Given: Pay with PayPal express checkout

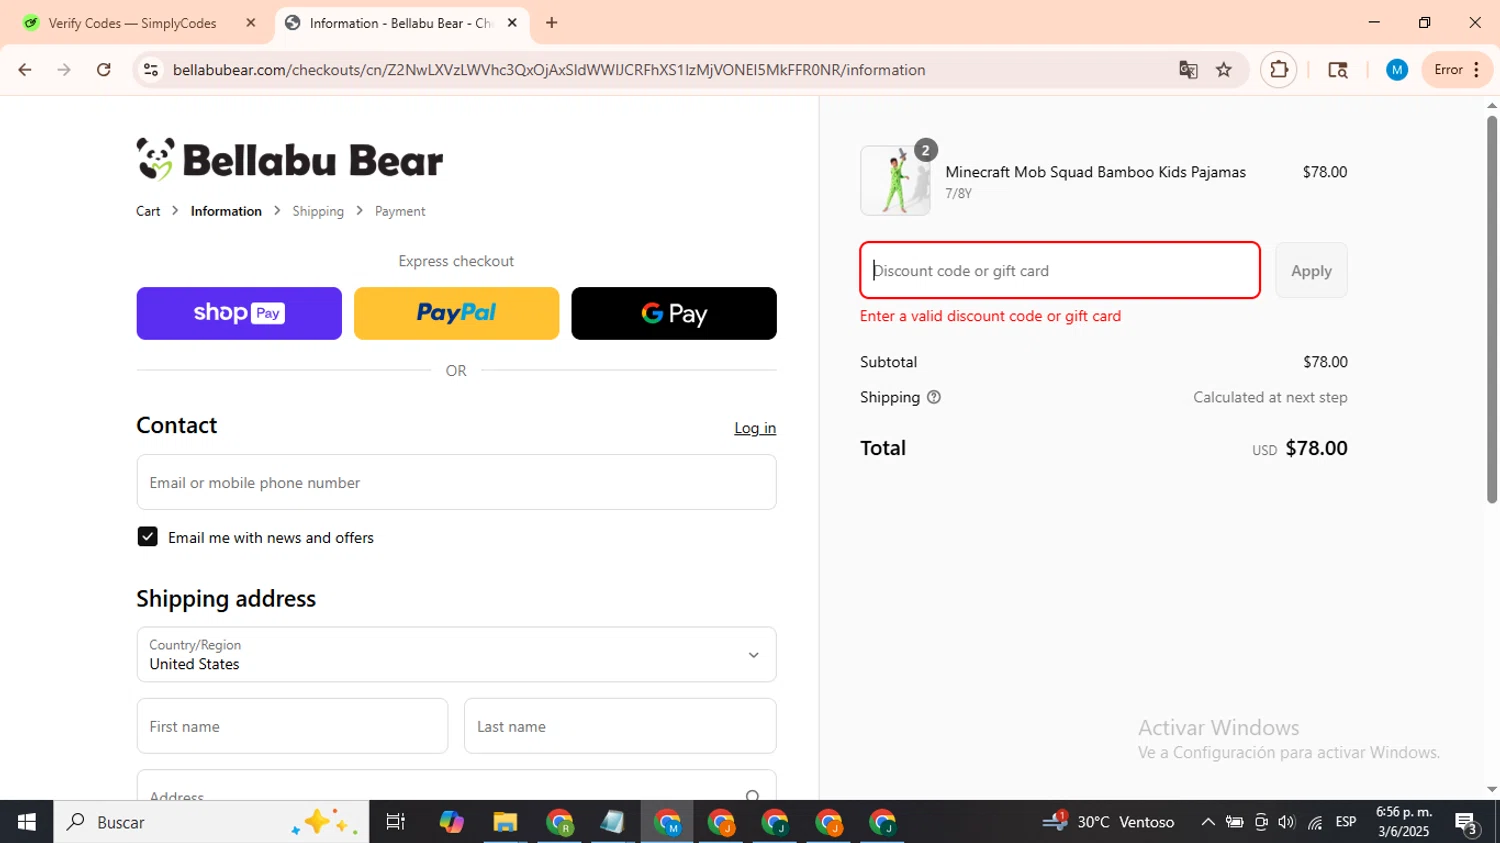Looking at the screenshot, I should [456, 313].
